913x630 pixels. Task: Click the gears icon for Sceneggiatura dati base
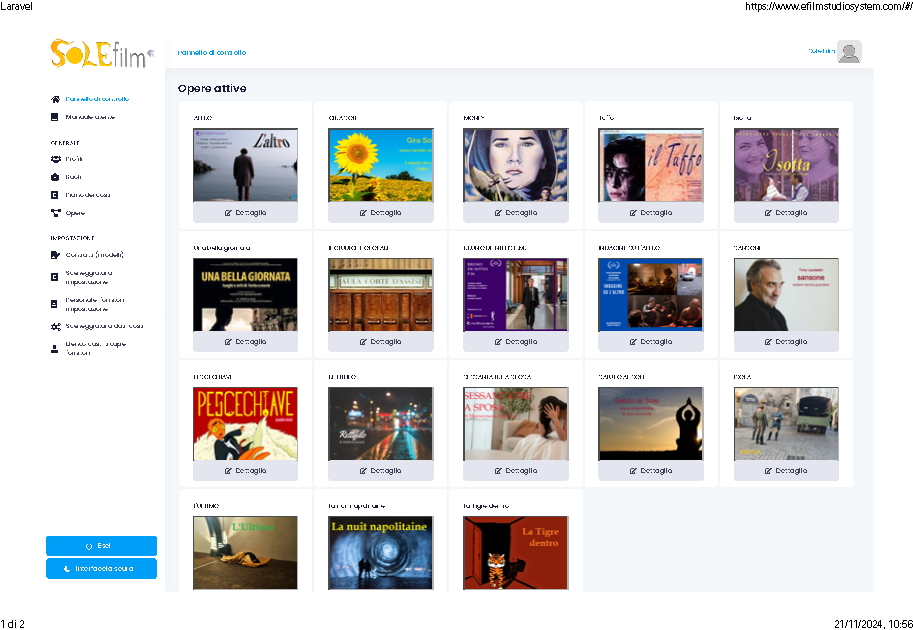click(55, 327)
